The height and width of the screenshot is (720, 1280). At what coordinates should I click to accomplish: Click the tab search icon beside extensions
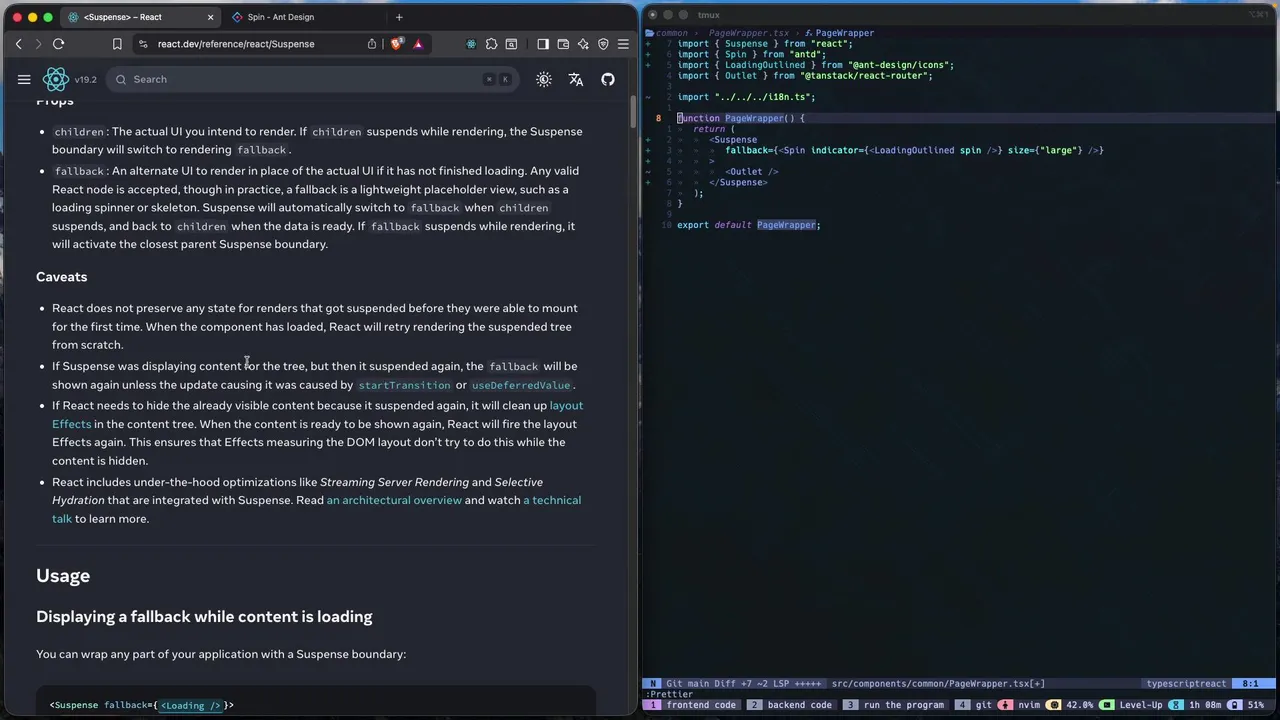pos(511,44)
